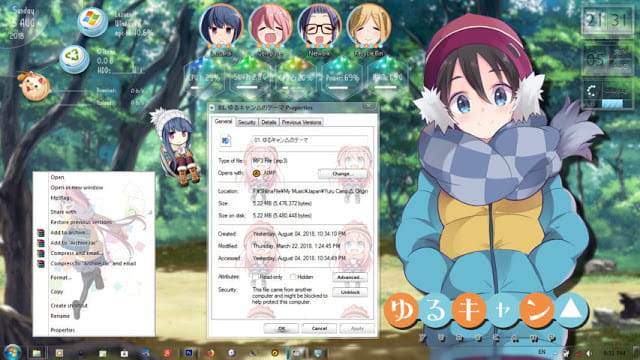Switch to the Previous Versions tab

click(x=301, y=122)
